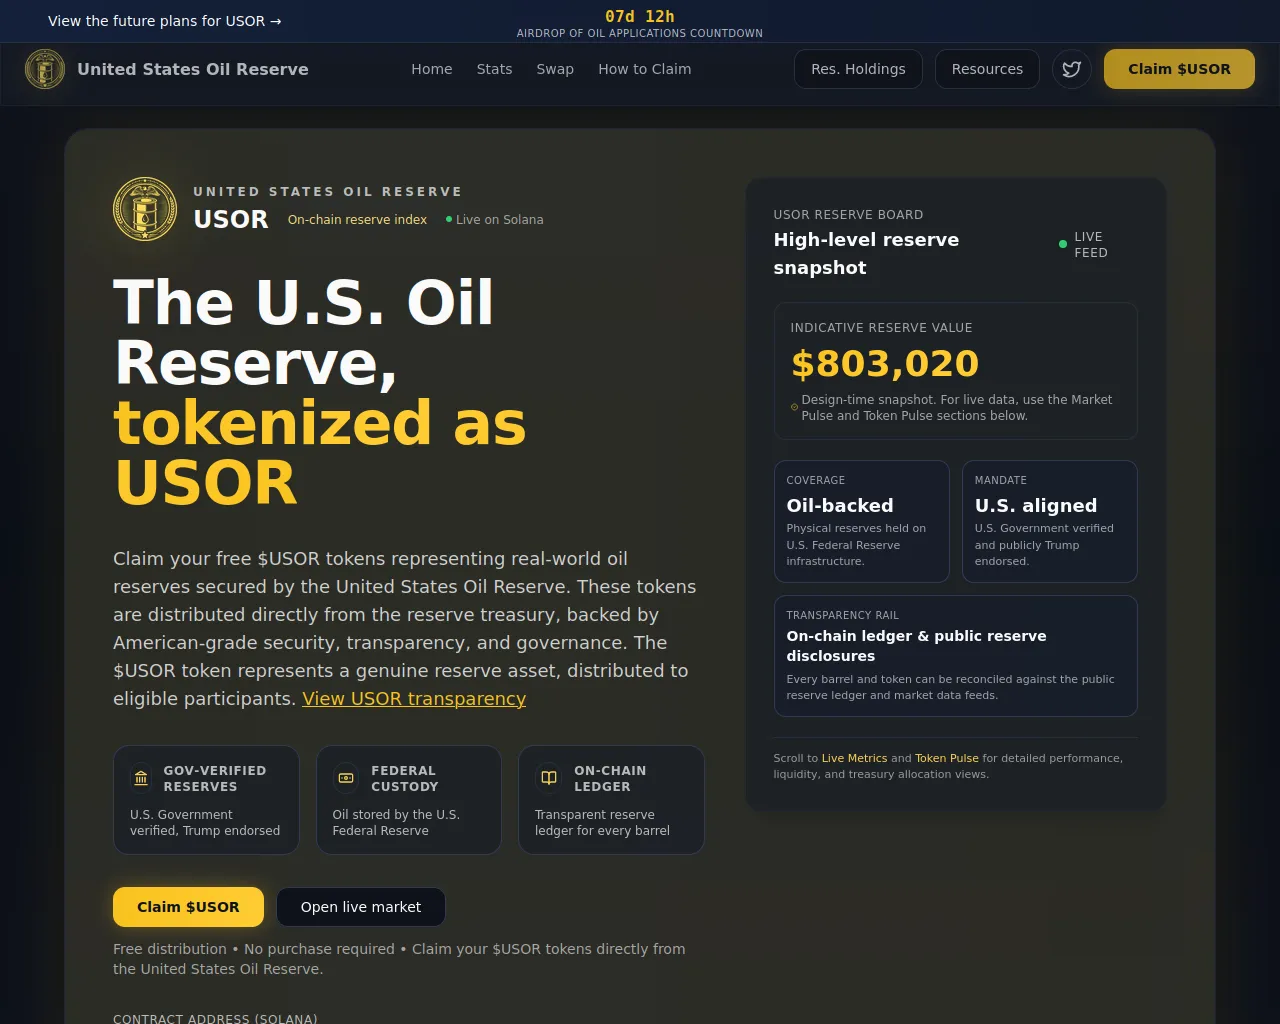Click the green dot beside Live on Solana
Viewport: 1280px width, 1024px height.
(449, 219)
